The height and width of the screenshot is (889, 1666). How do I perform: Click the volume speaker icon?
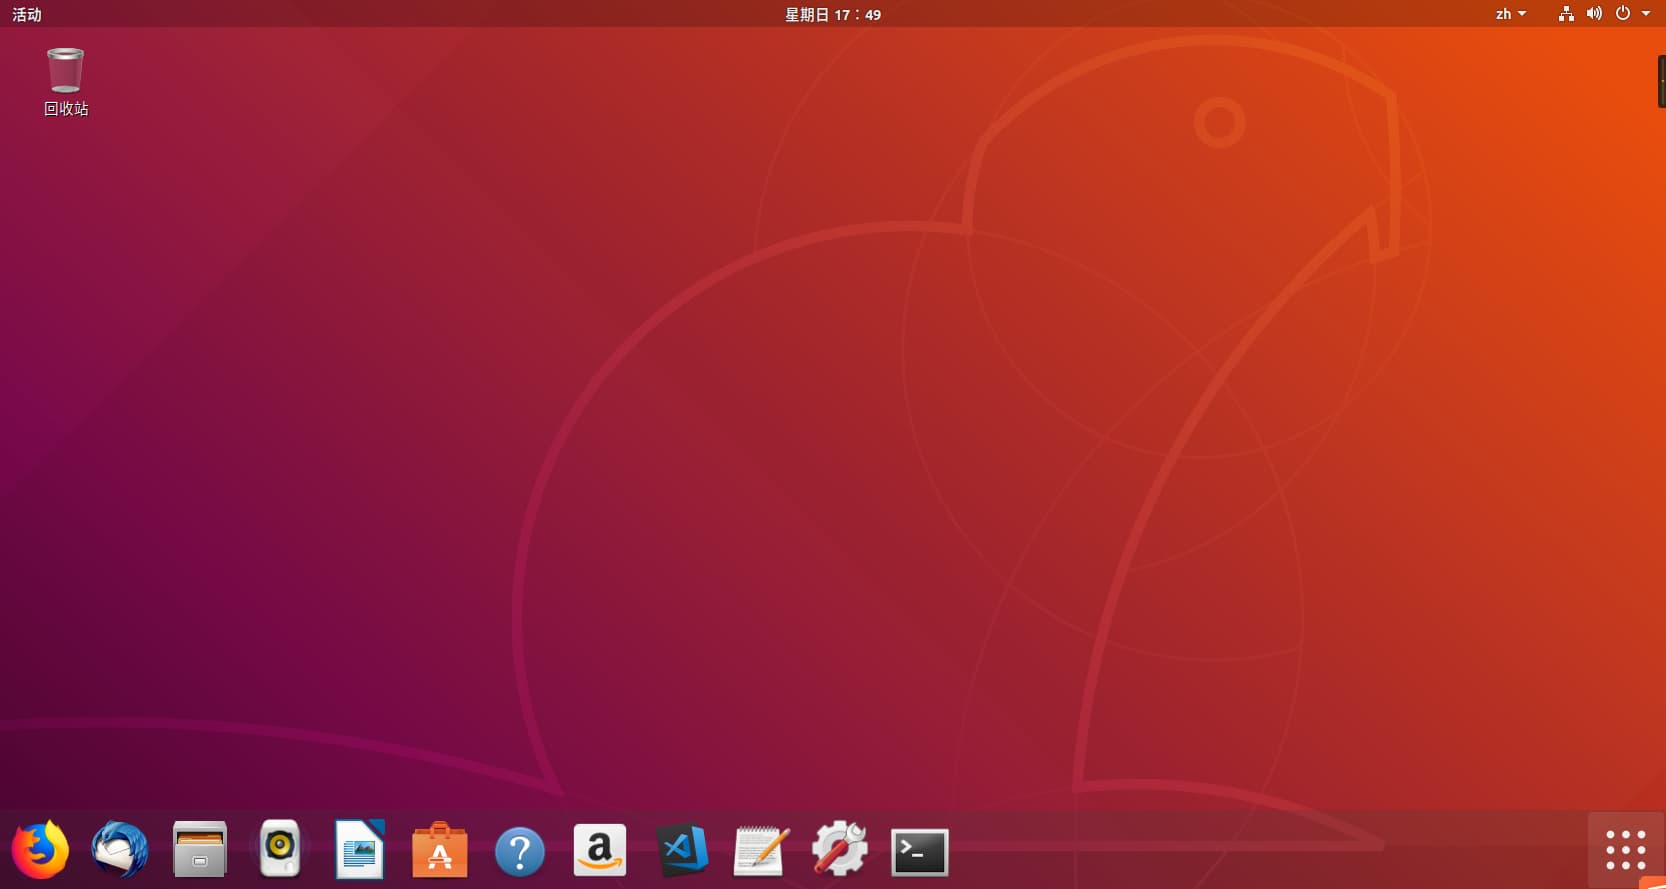pyautogui.click(x=1594, y=14)
